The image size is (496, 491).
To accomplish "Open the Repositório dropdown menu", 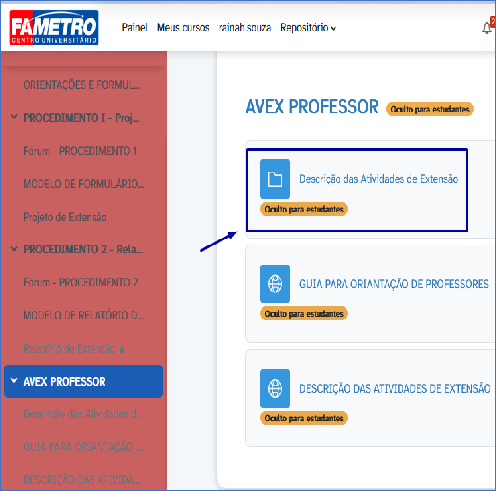I will tap(308, 27).
